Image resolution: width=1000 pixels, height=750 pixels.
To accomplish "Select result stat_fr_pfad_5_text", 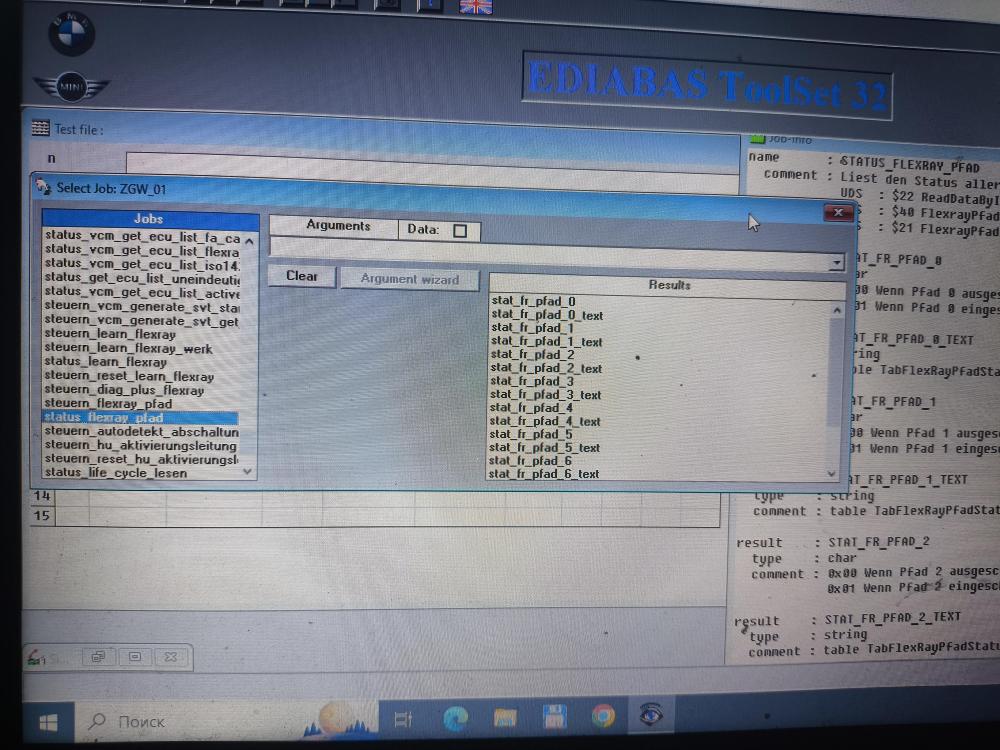I will click(x=545, y=448).
